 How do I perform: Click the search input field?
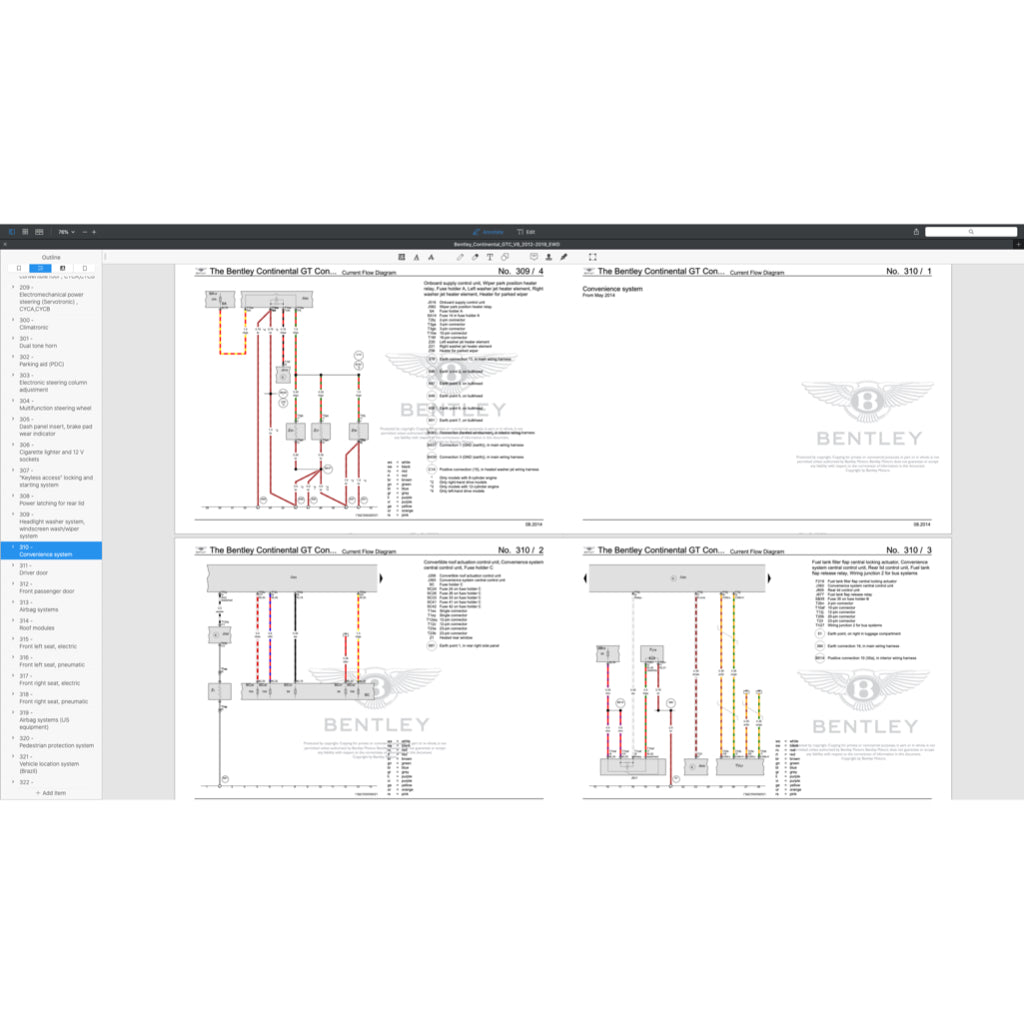point(970,231)
